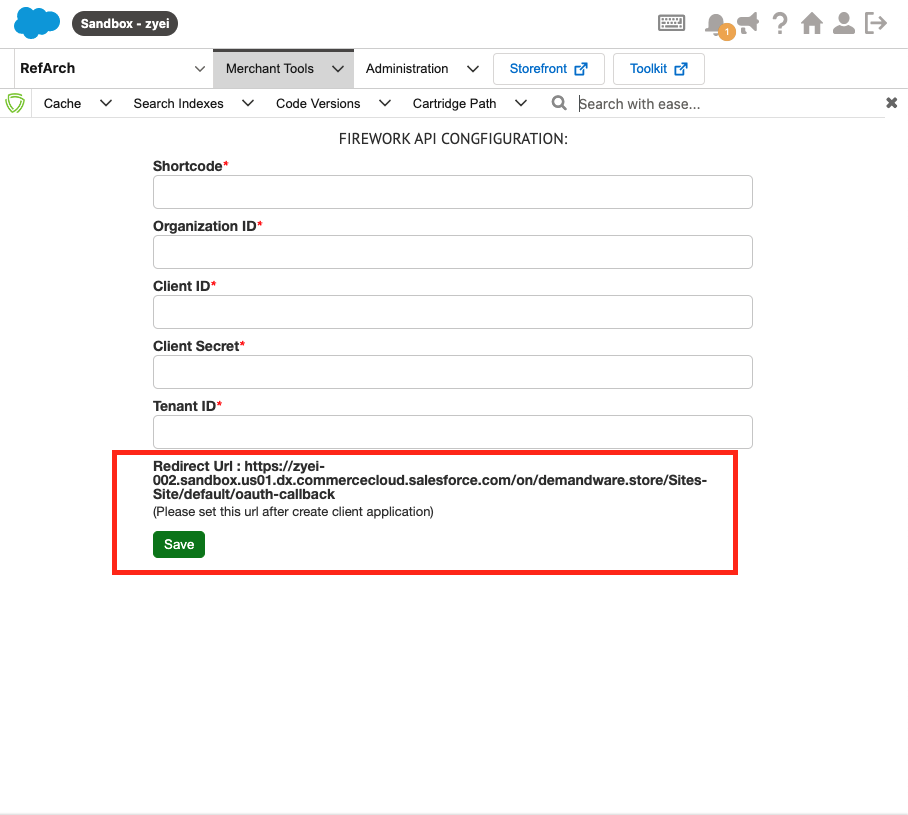Click the Salesforce cloud logo
908x815 pixels.
click(37, 23)
